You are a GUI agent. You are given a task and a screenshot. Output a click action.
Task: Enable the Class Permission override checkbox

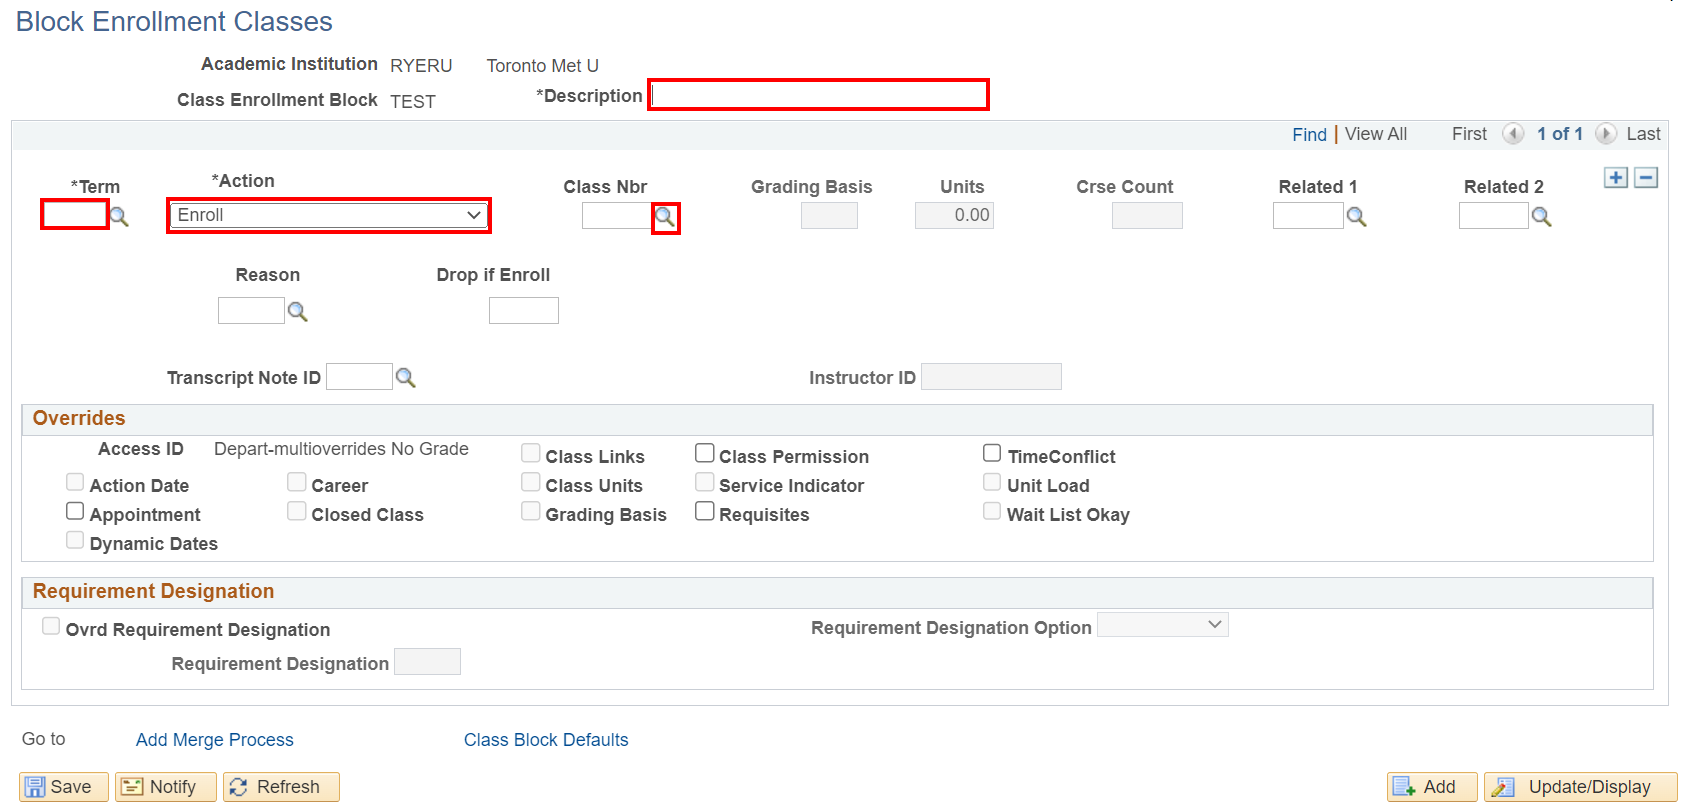pyautogui.click(x=705, y=454)
